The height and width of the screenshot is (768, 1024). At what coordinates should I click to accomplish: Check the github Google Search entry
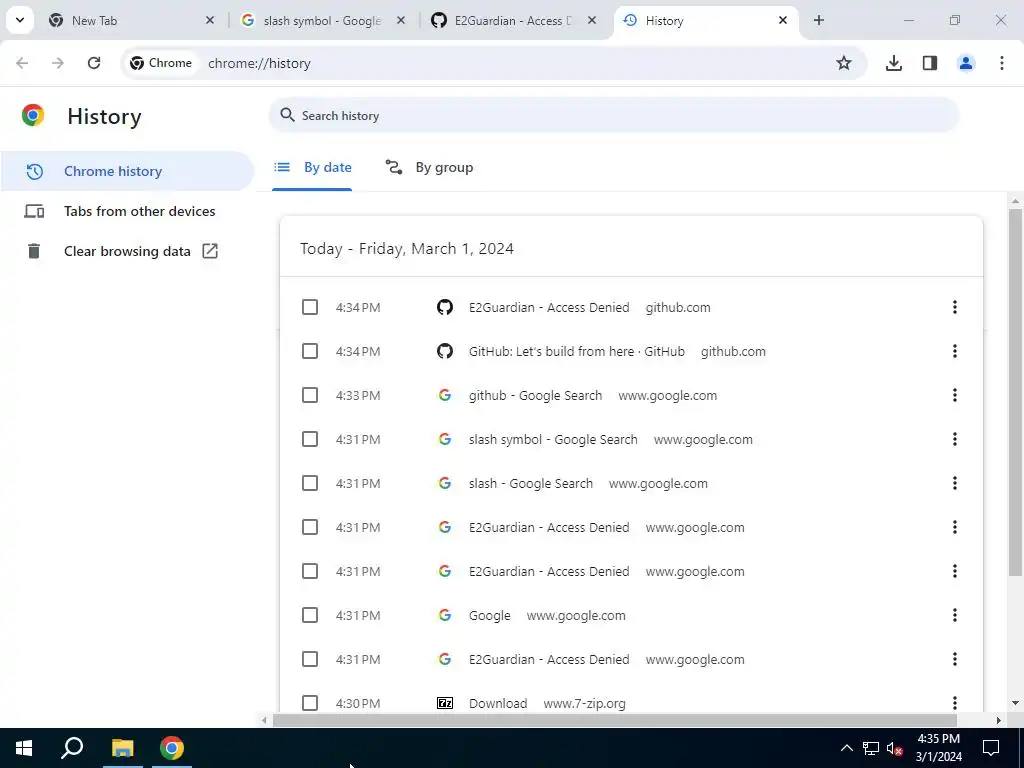[x=310, y=395]
